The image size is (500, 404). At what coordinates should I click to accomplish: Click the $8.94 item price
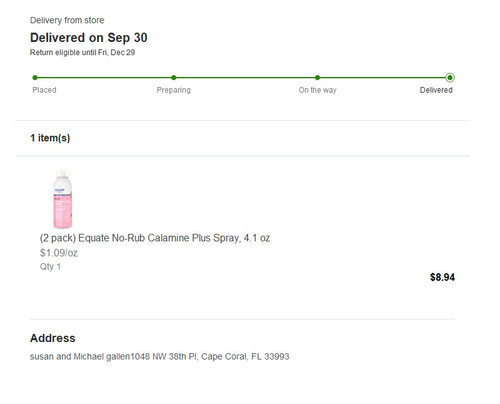pyautogui.click(x=442, y=277)
